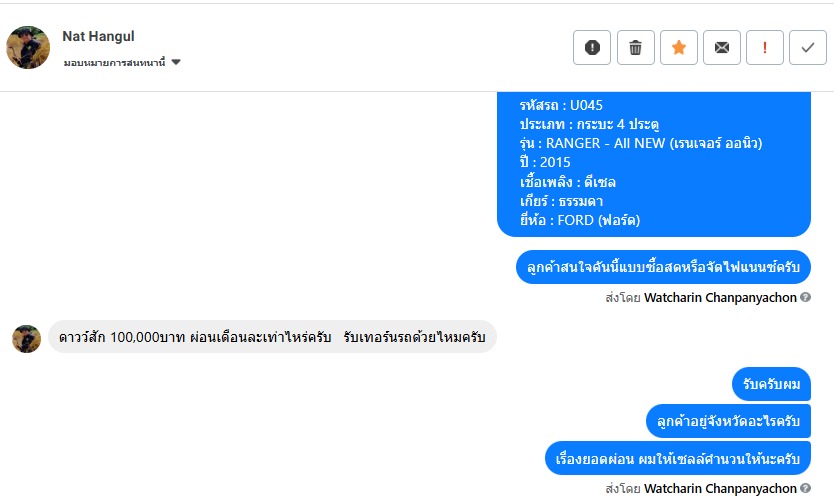This screenshot has width=834, height=500.
Task: Click the installment calculation reply message
Action: click(678, 459)
